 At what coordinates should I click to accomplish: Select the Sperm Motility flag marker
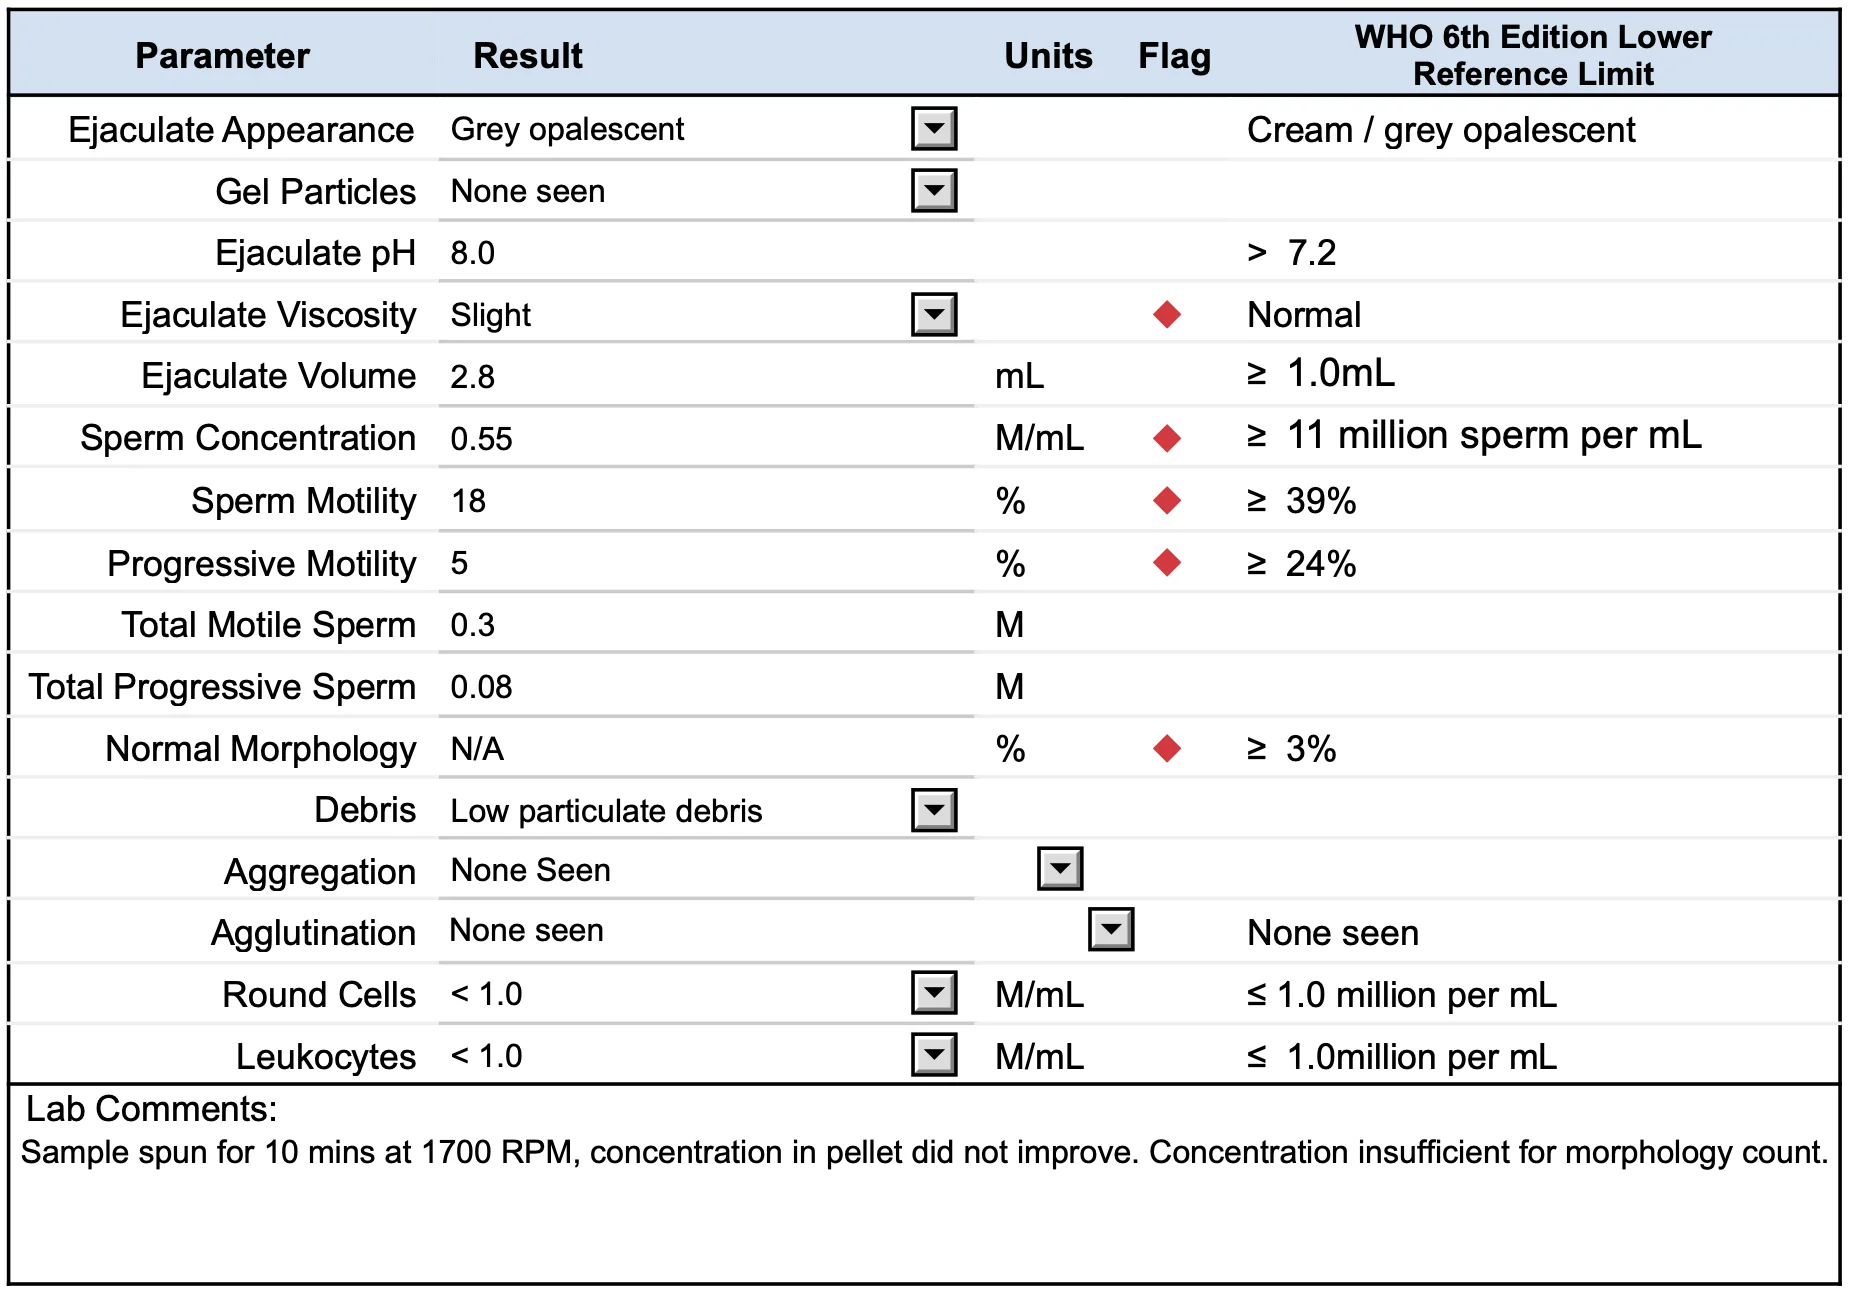1167,500
